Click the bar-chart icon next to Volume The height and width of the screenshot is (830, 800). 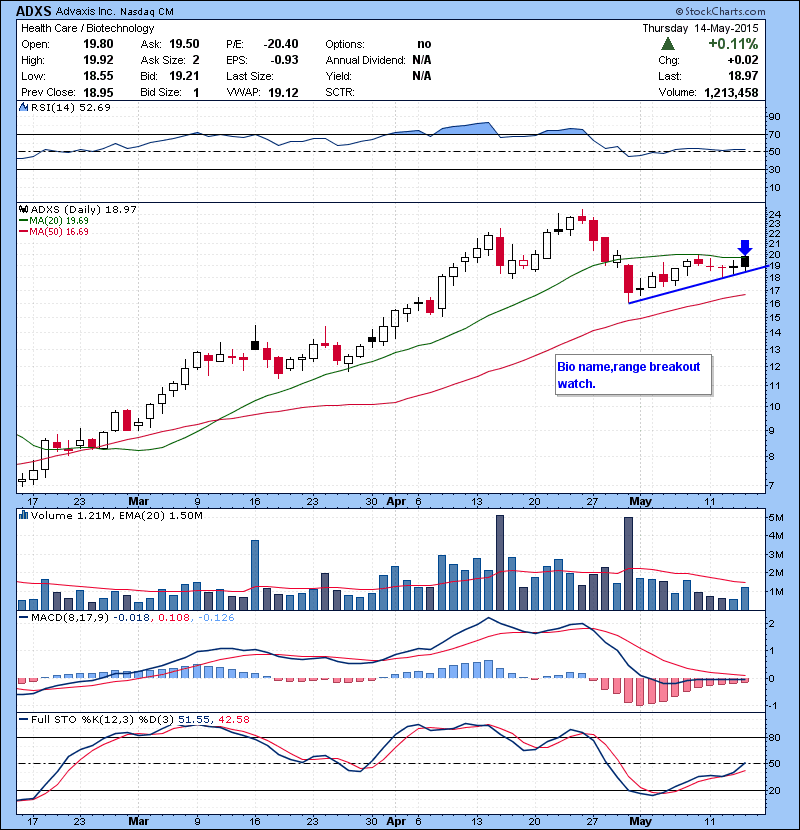(x=23, y=515)
